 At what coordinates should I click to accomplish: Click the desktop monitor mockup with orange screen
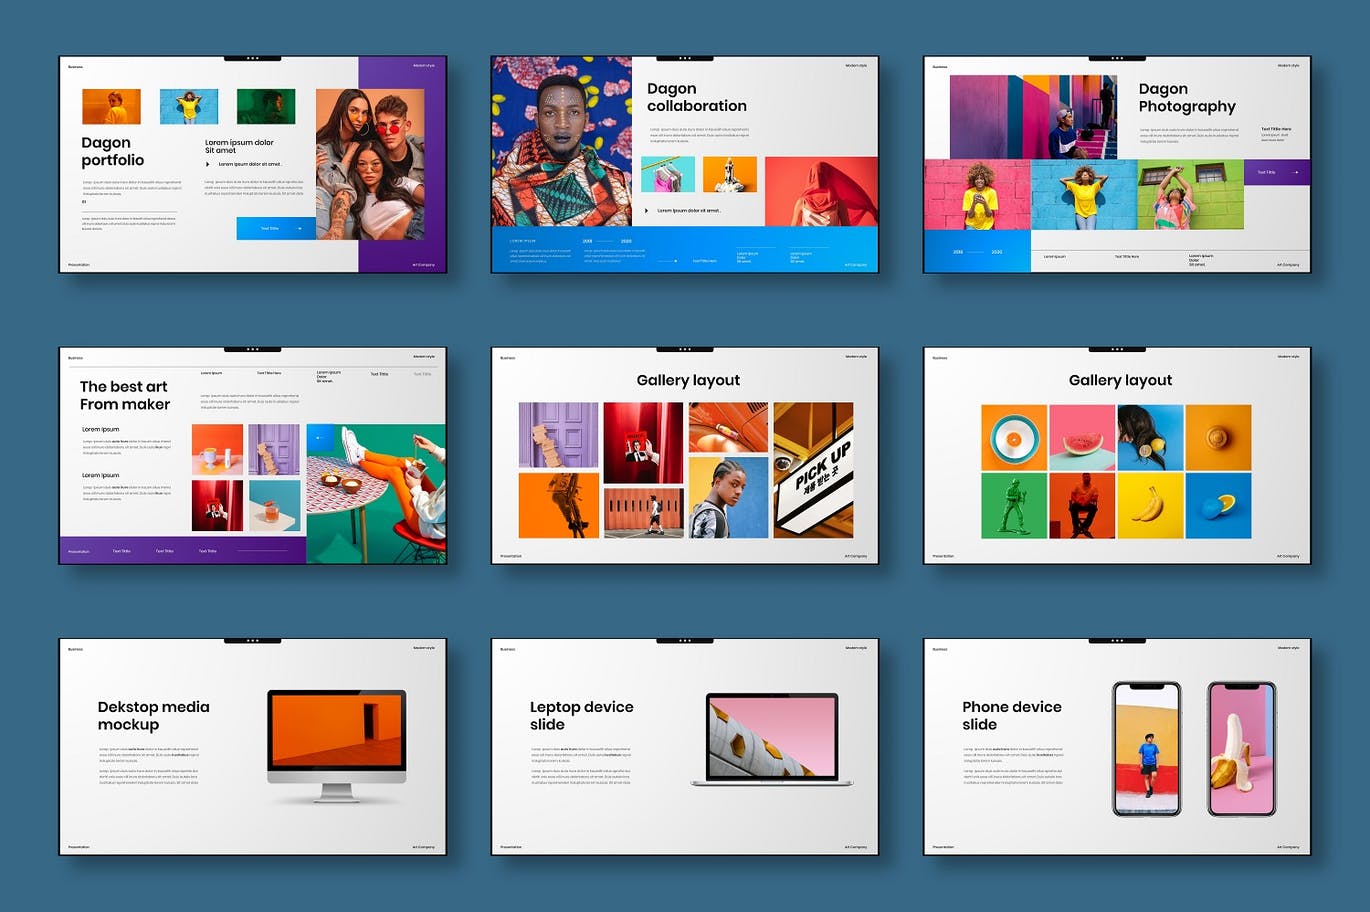tap(336, 742)
